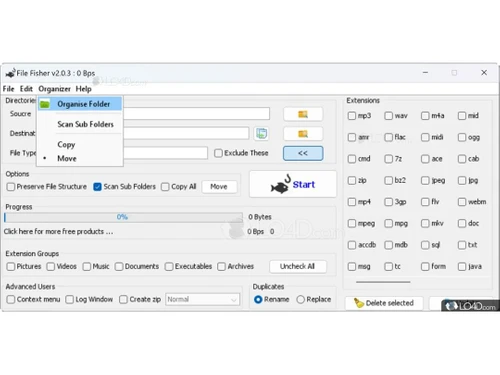This screenshot has height=375, width=500.
Task: Check the sql extension
Action: point(425,245)
